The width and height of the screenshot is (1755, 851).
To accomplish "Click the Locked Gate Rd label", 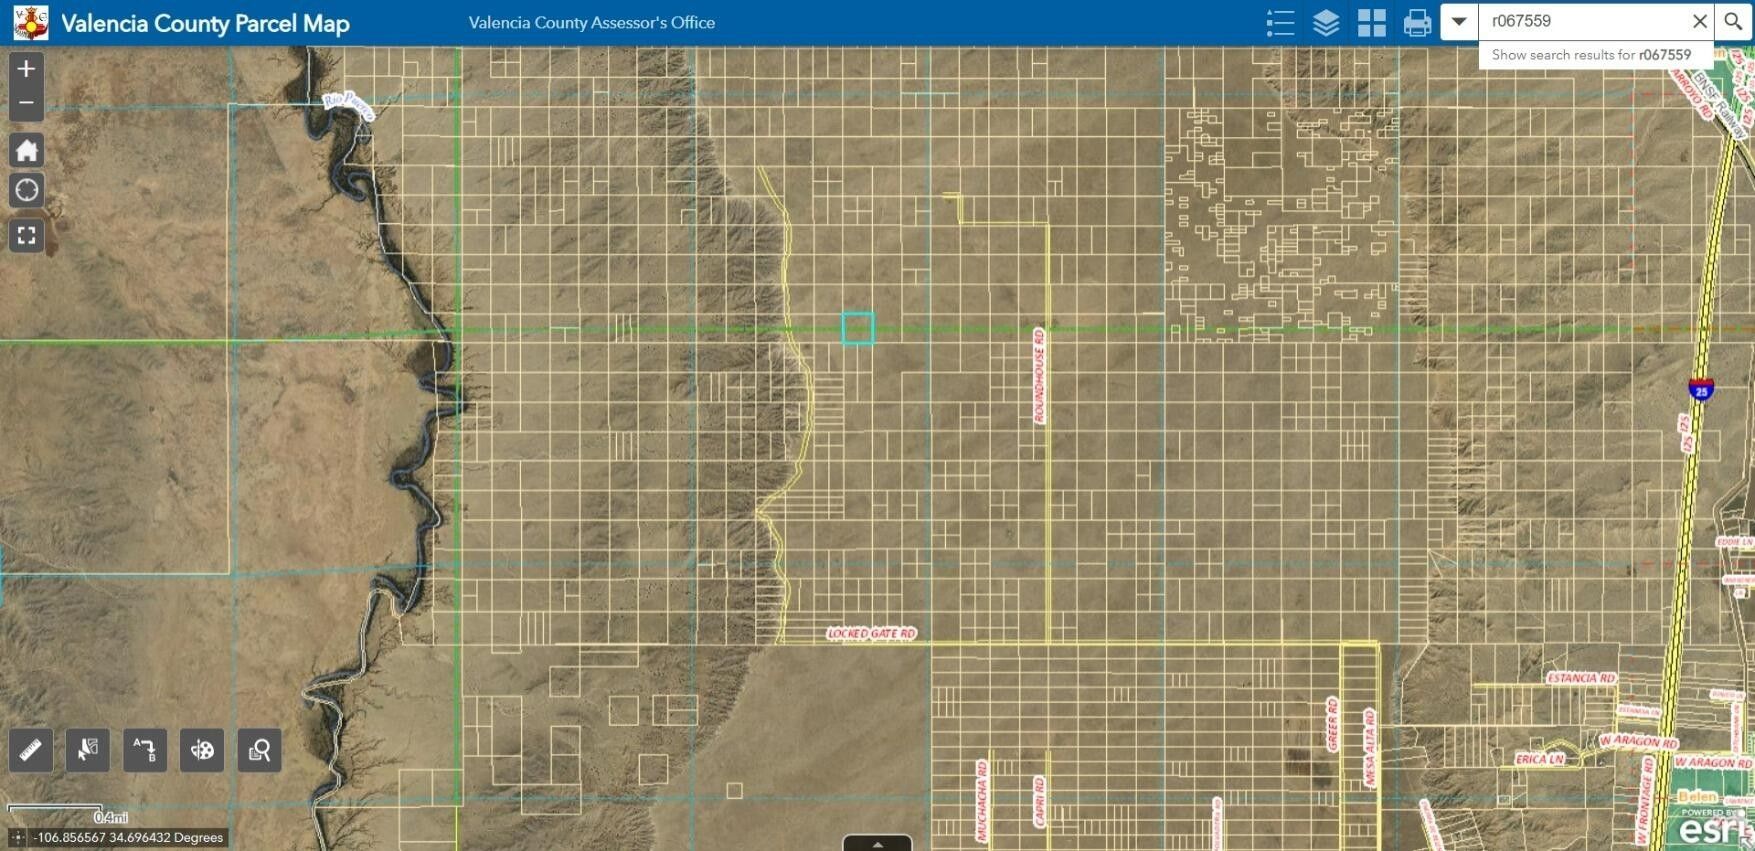I will 871,634.
